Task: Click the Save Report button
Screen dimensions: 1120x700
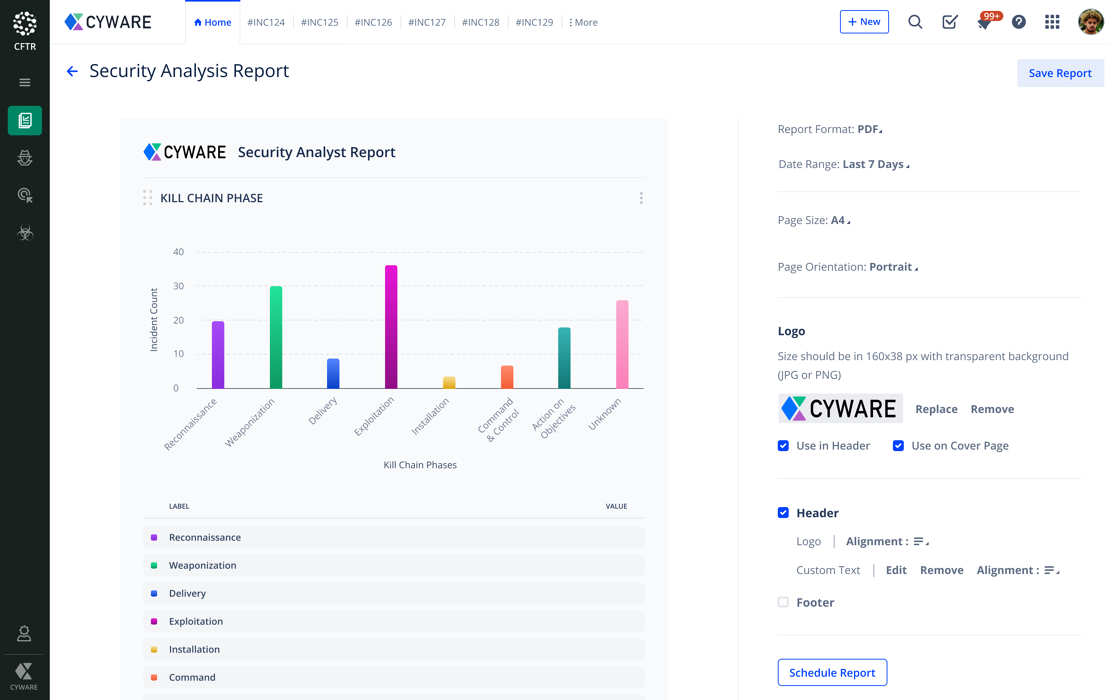Action: [1060, 73]
